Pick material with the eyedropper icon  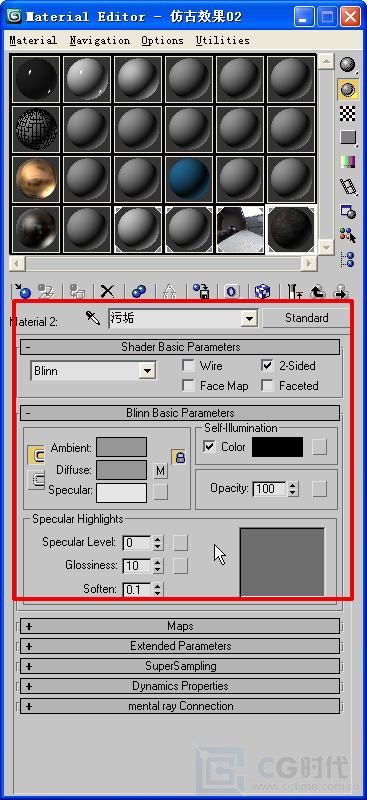[x=93, y=319]
